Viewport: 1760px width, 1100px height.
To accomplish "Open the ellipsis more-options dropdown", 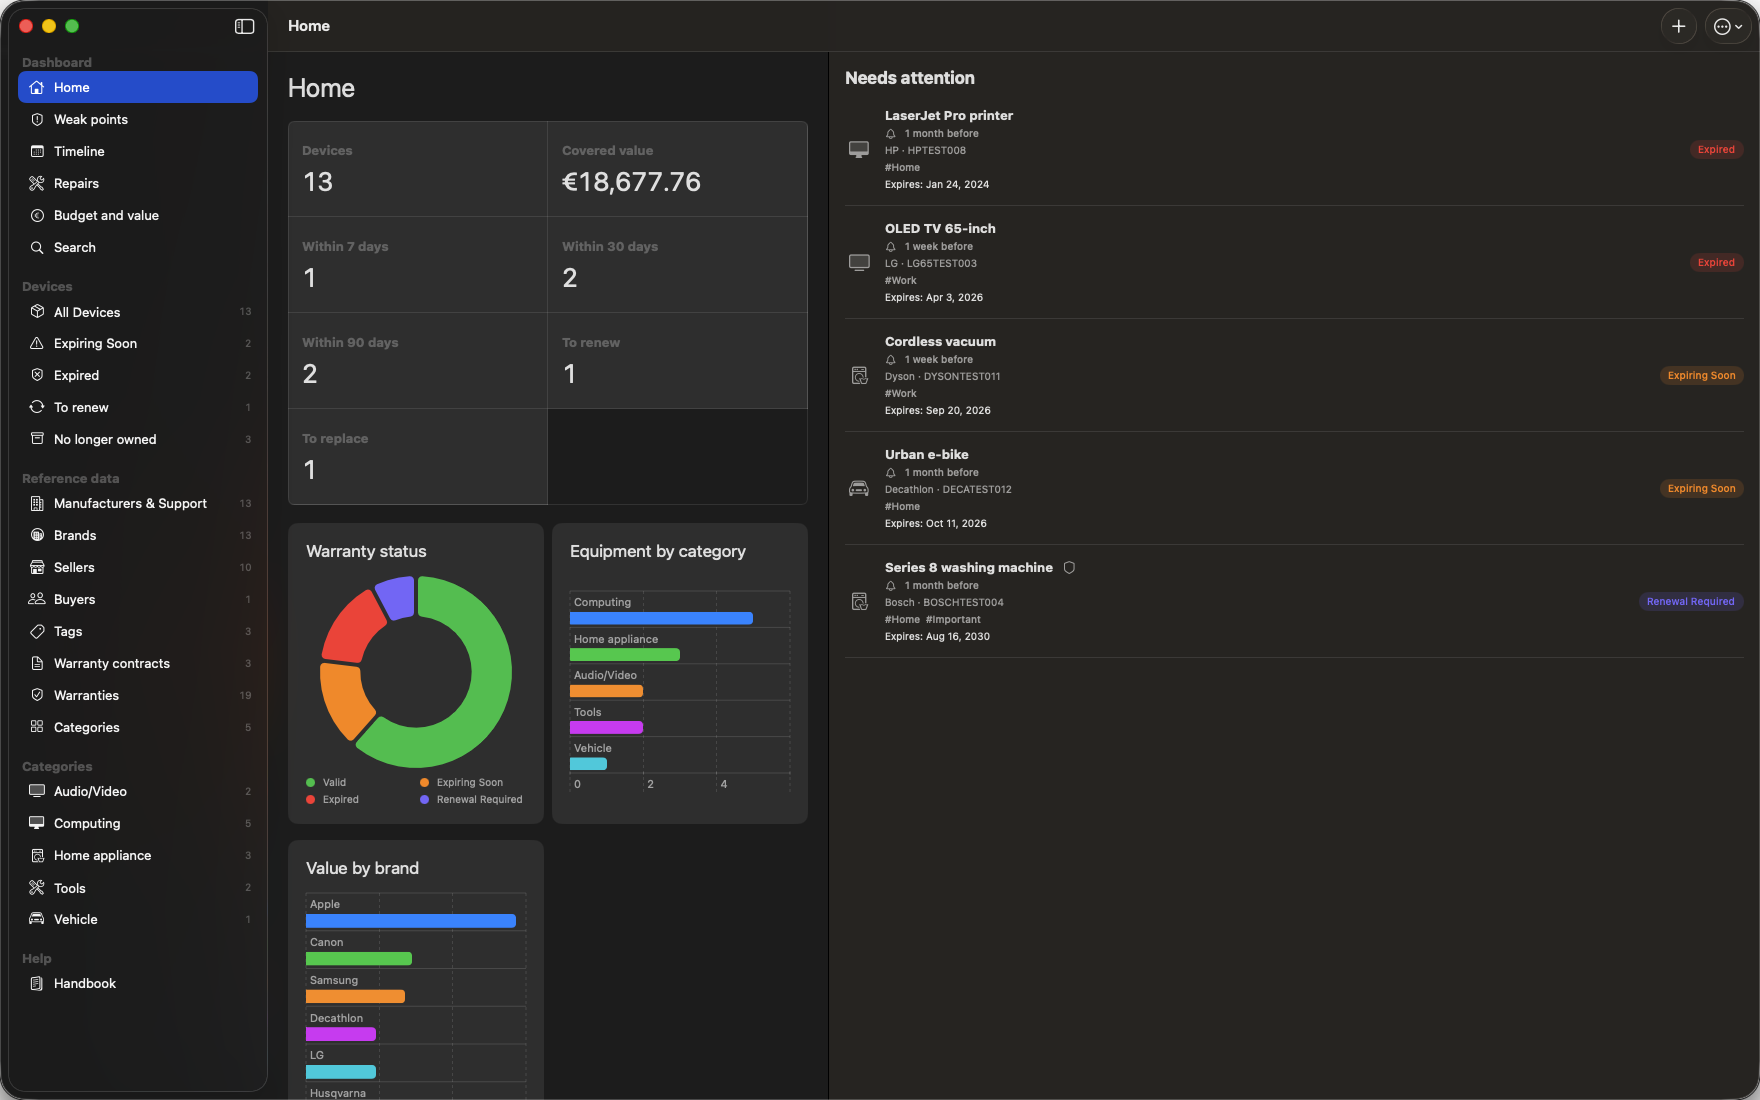I will [1728, 27].
